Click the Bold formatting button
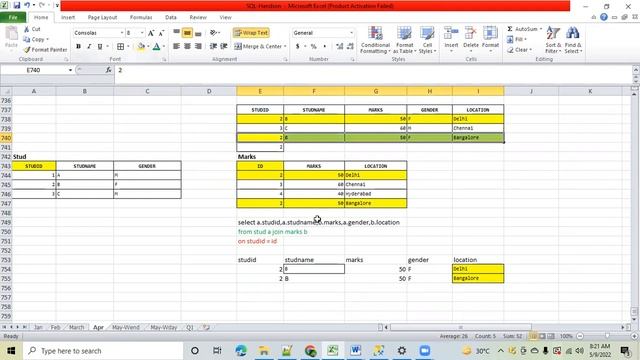The width and height of the screenshot is (640, 360). click(x=78, y=47)
